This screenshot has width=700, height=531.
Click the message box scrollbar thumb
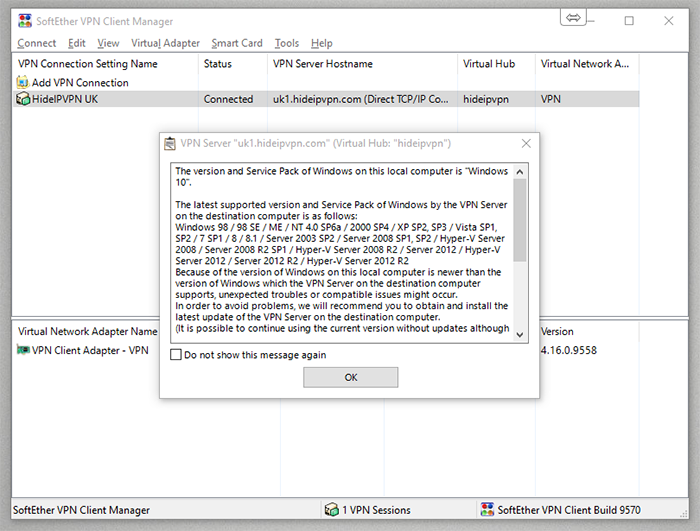[x=520, y=220]
